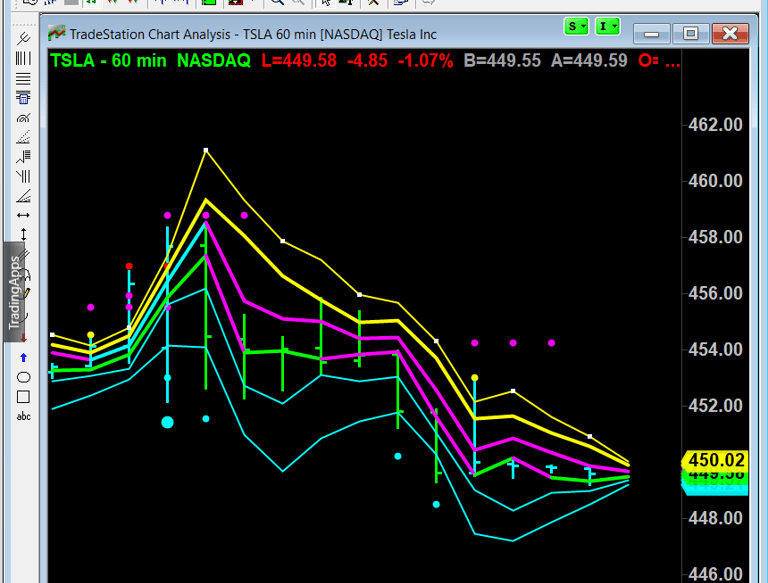Click the red dot above the third bar

pos(129,266)
